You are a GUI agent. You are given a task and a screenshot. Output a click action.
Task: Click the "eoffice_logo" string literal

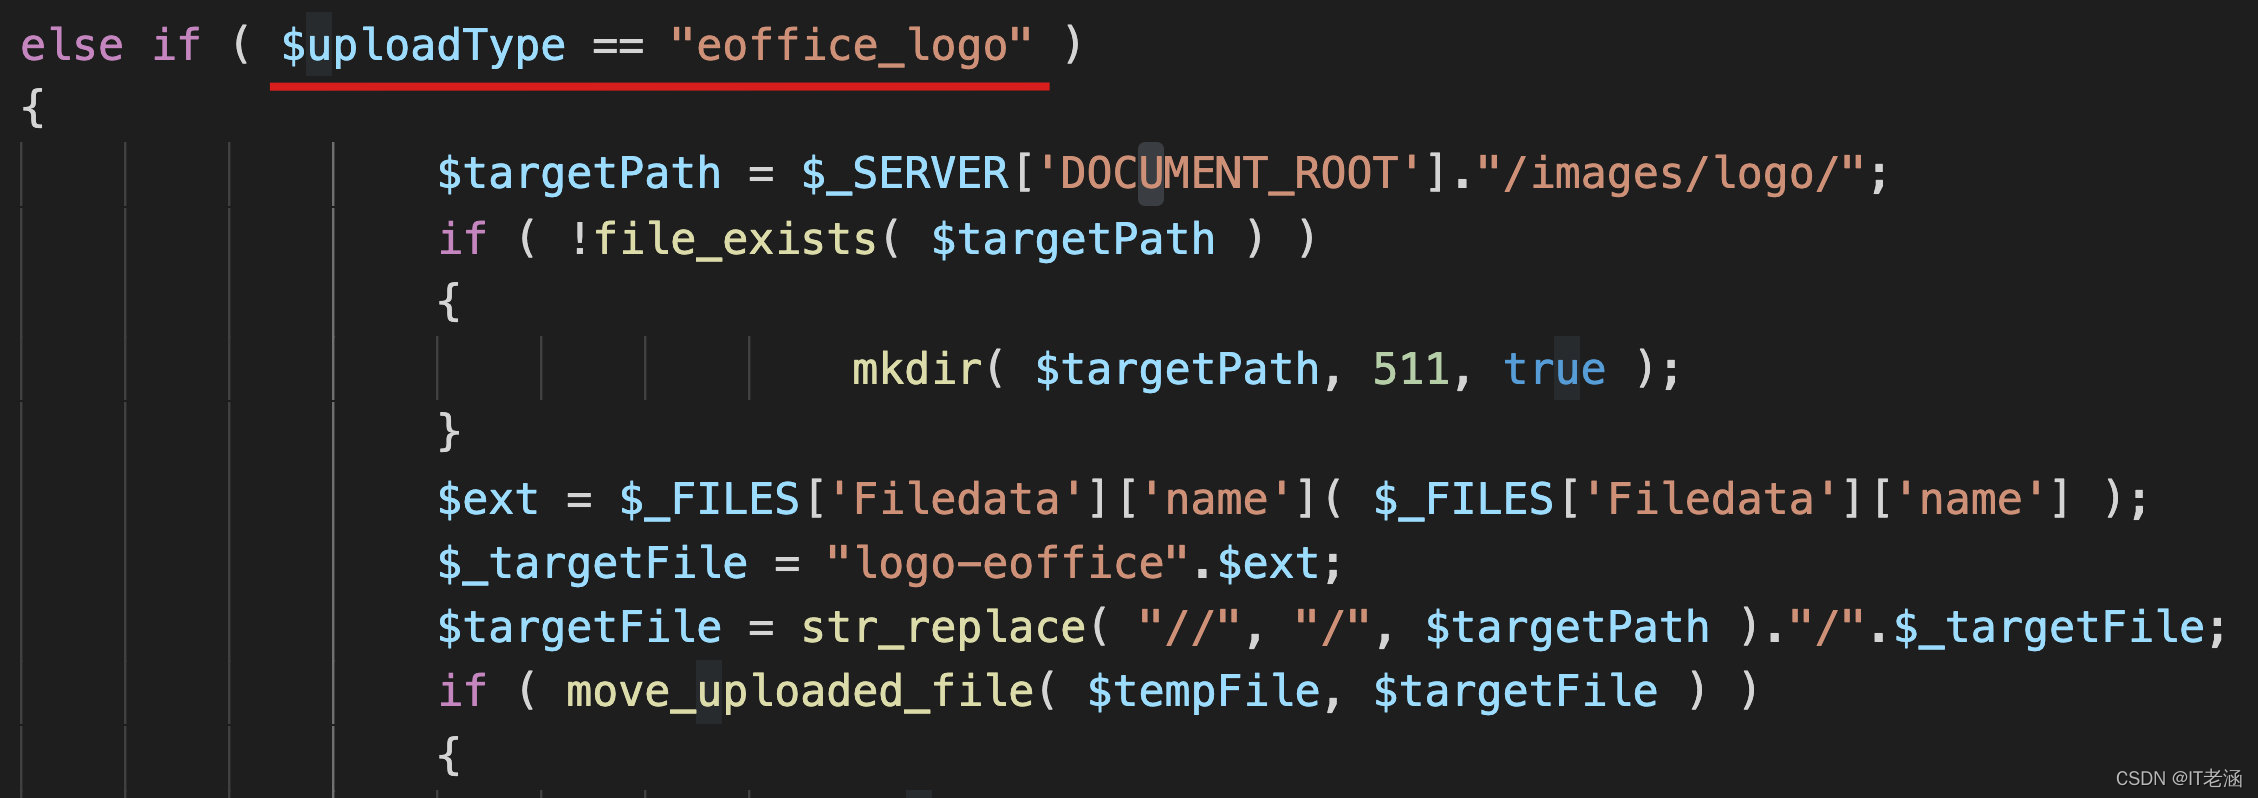click(851, 46)
